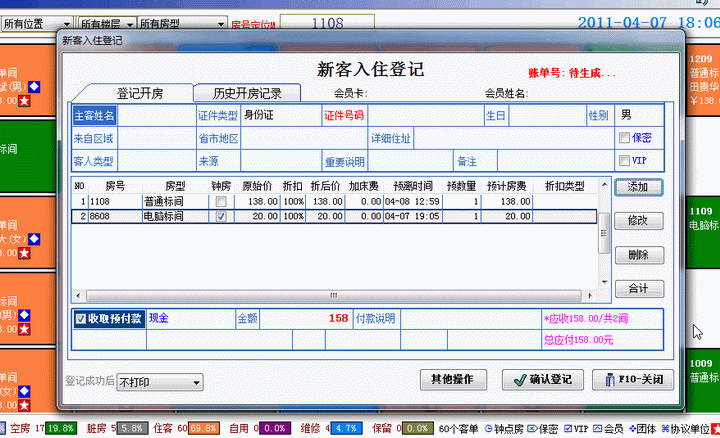This screenshot has height=438, width=720.
Task: Toggle the 收取预付款 checkbox
Action: click(x=81, y=319)
